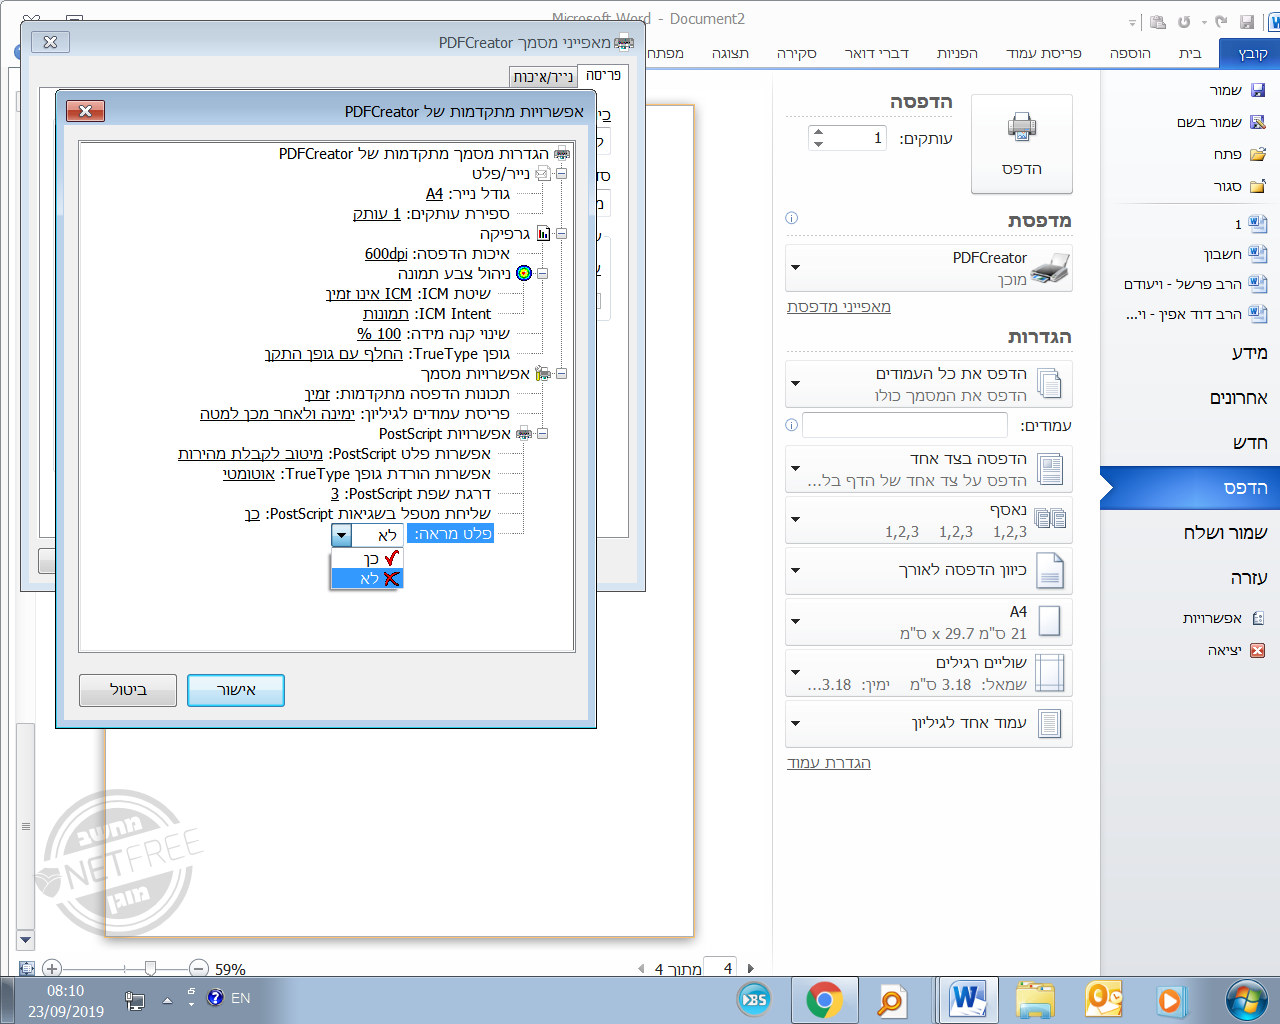Click the zoom-to-page icon in print preview
This screenshot has height=1024, width=1280.
(x=27, y=968)
